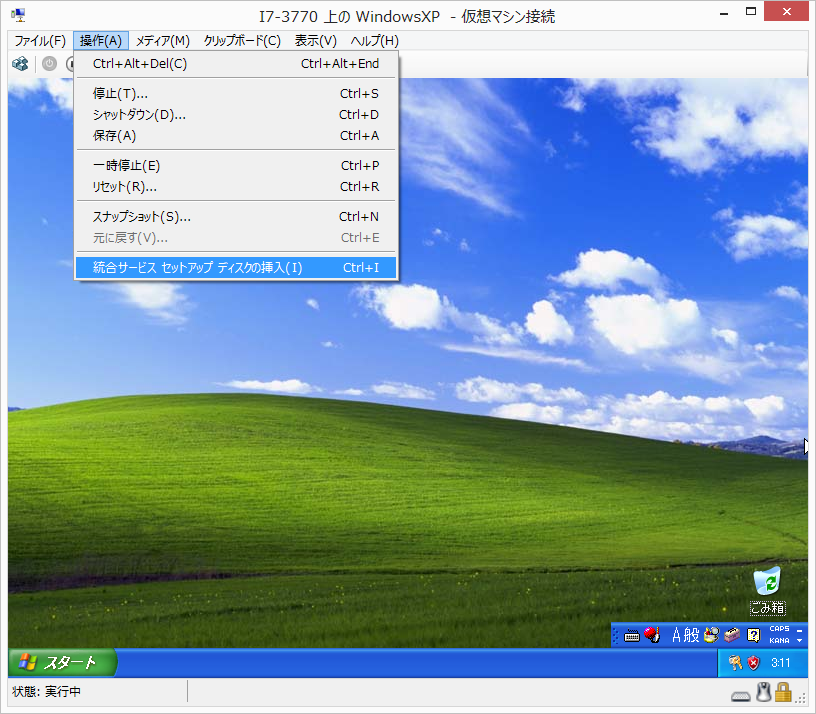Click the padlock status bar icon
This screenshot has height=714, width=816.
(783, 693)
